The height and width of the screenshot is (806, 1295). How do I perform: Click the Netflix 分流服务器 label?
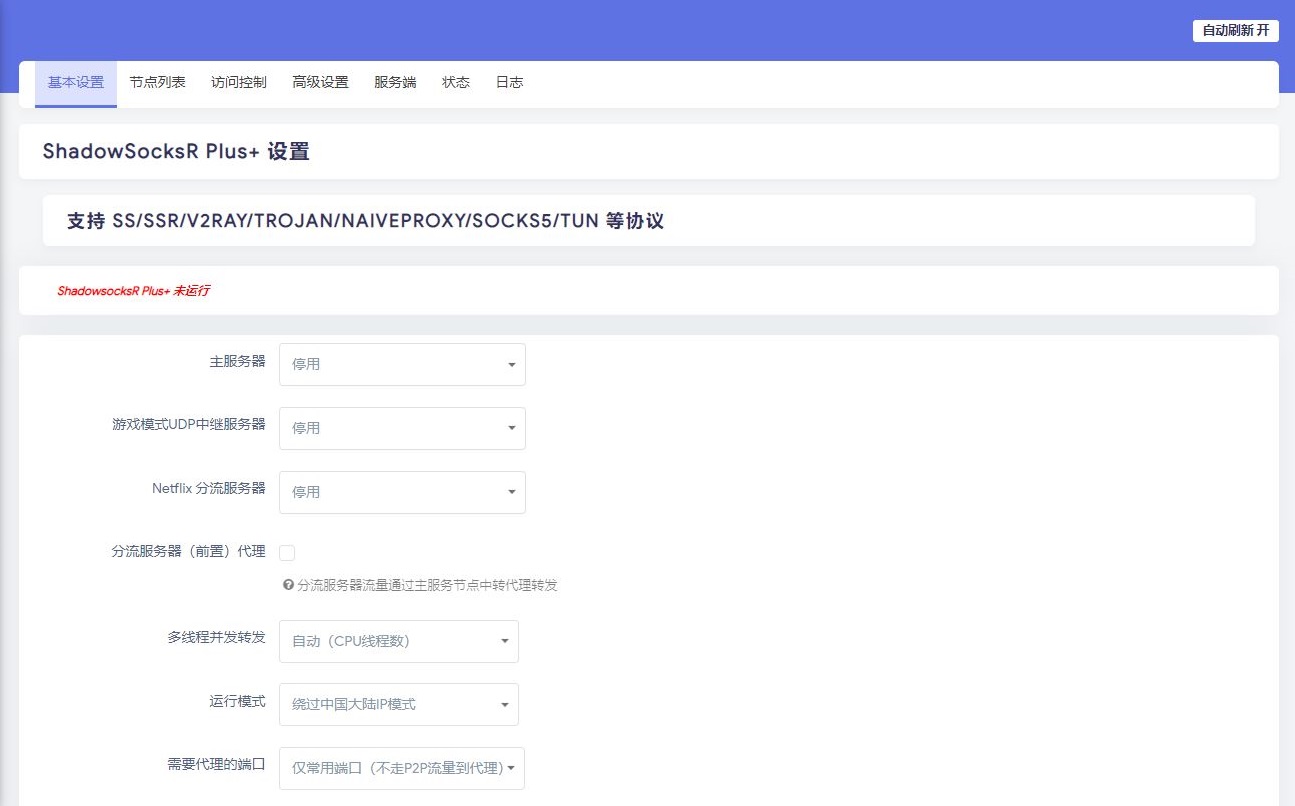pyautogui.click(x=209, y=488)
